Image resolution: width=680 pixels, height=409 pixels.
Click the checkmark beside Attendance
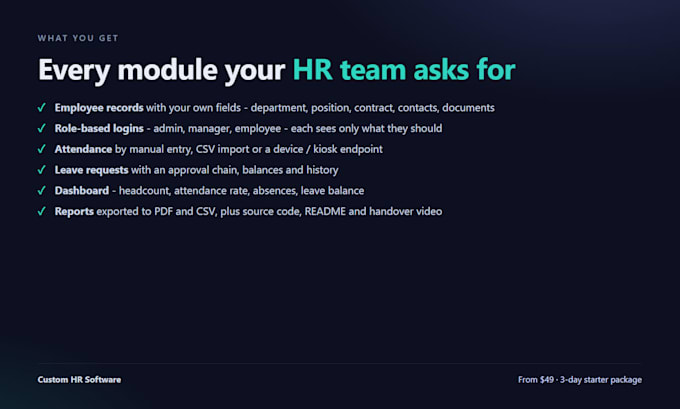pyautogui.click(x=42, y=149)
